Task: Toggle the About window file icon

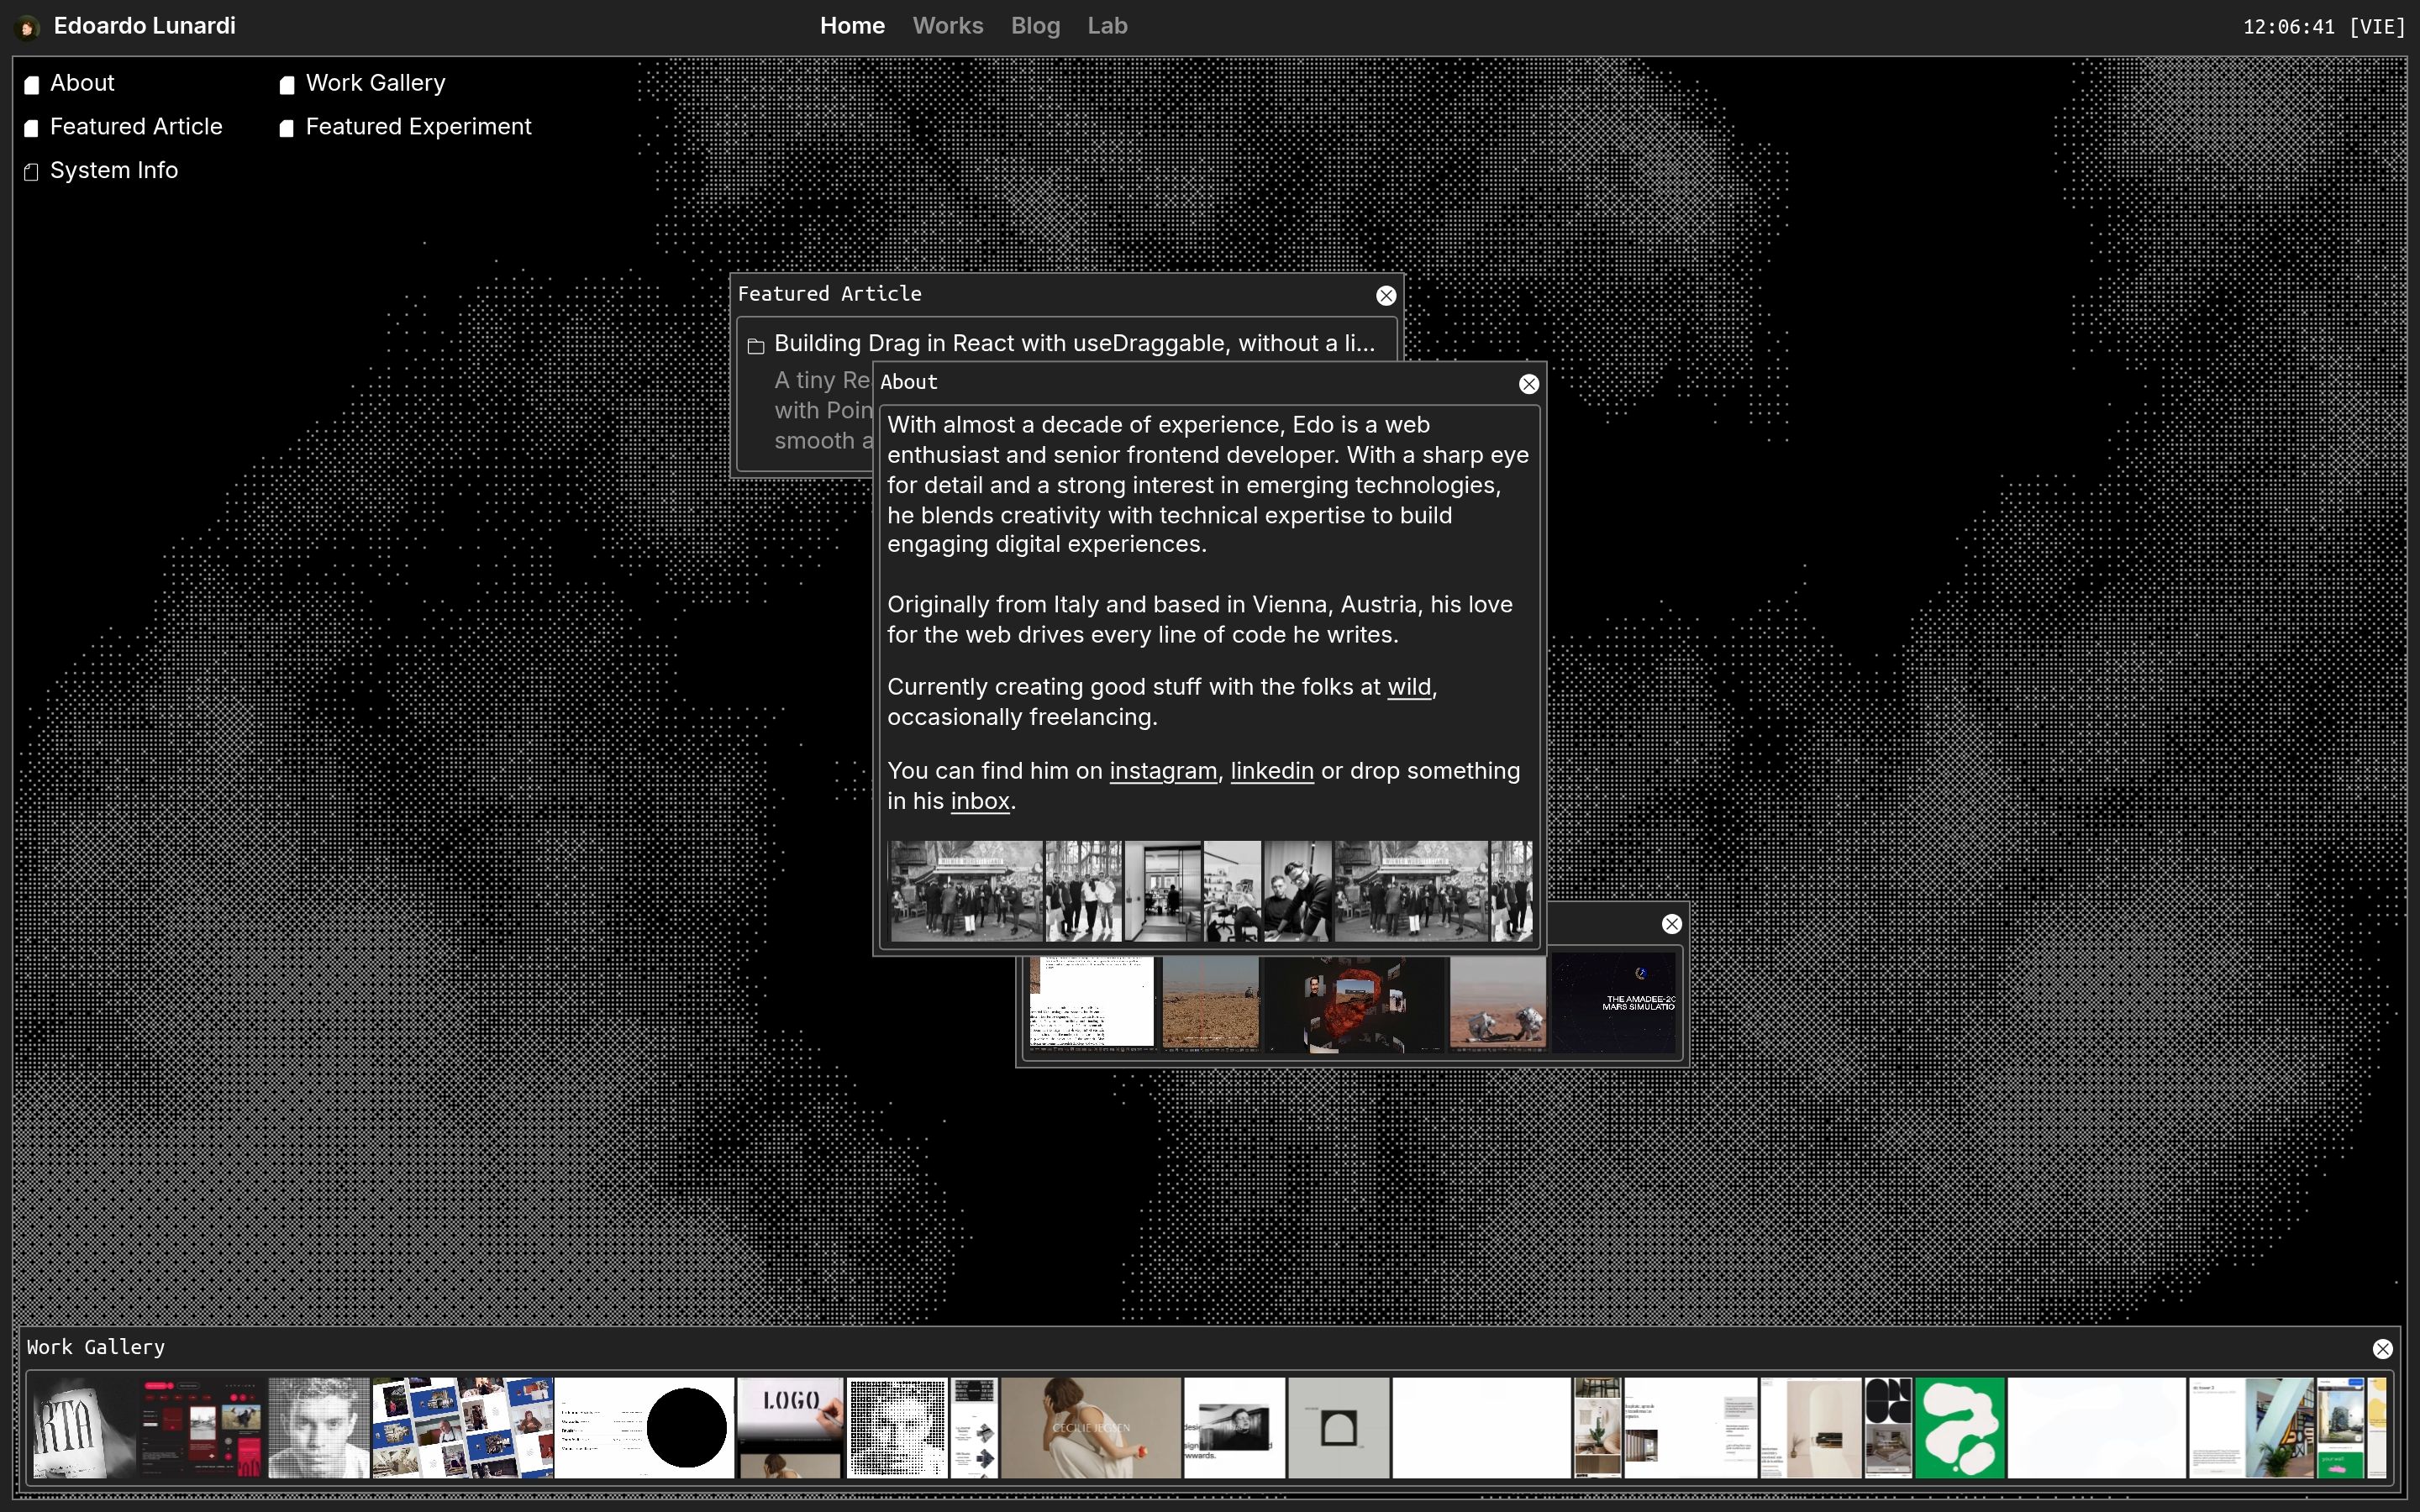Action: (32, 85)
